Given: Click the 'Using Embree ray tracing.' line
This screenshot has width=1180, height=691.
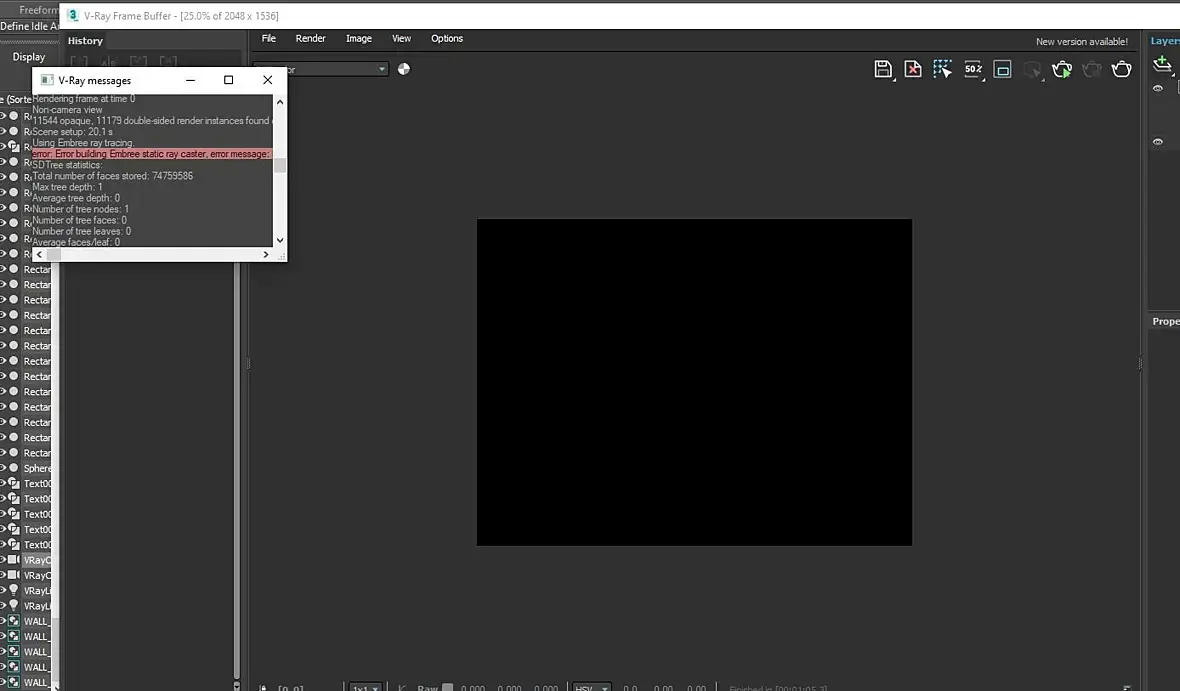Looking at the screenshot, I should point(84,143).
